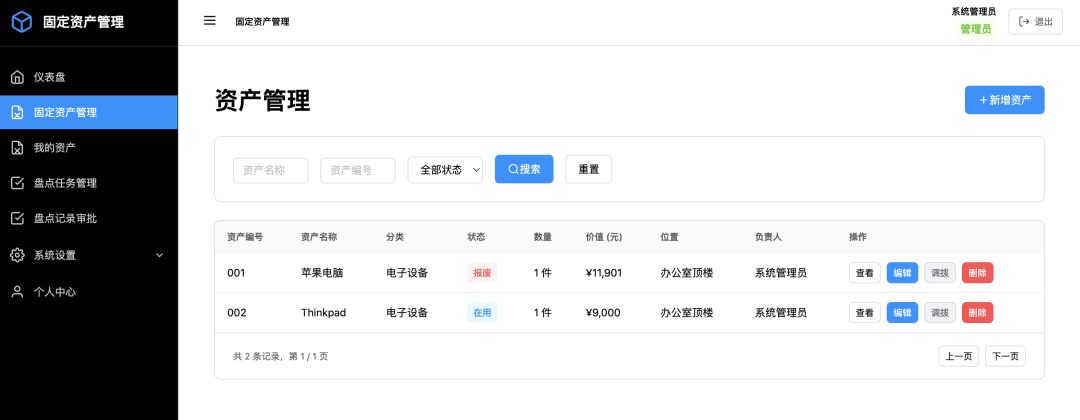Click the checkbox icon beside 盘点任务管理

point(18,183)
